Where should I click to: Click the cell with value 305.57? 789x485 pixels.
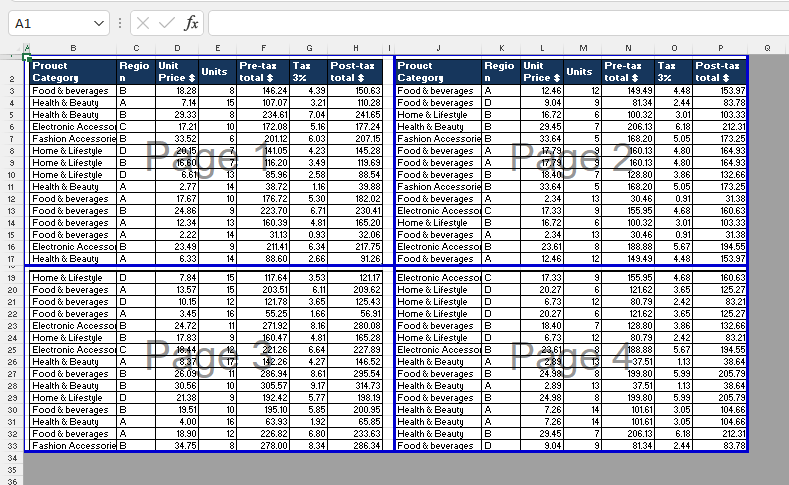[263, 386]
